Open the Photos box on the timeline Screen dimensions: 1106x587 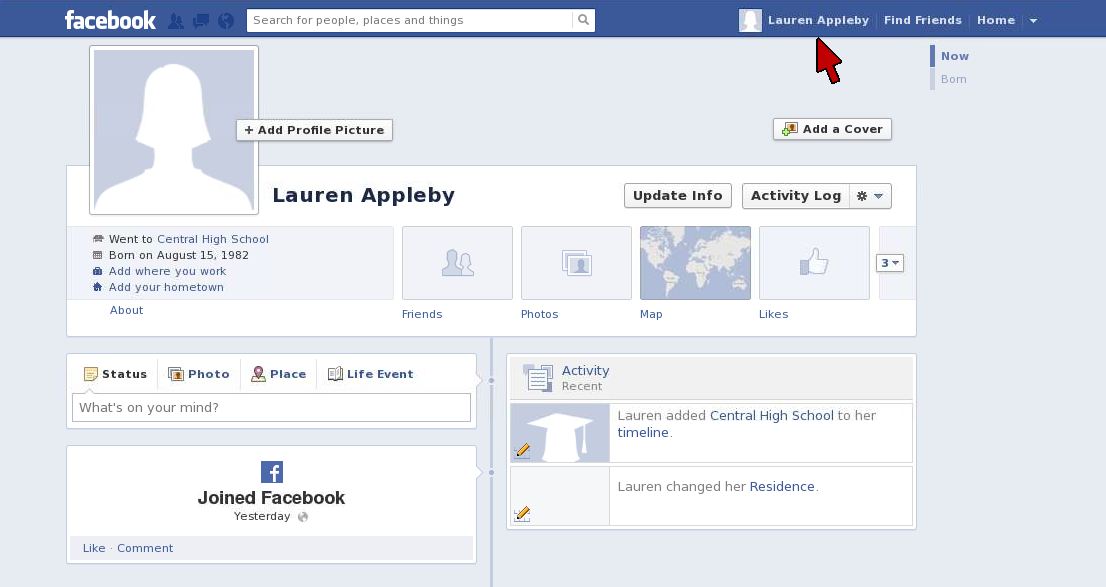(576, 263)
